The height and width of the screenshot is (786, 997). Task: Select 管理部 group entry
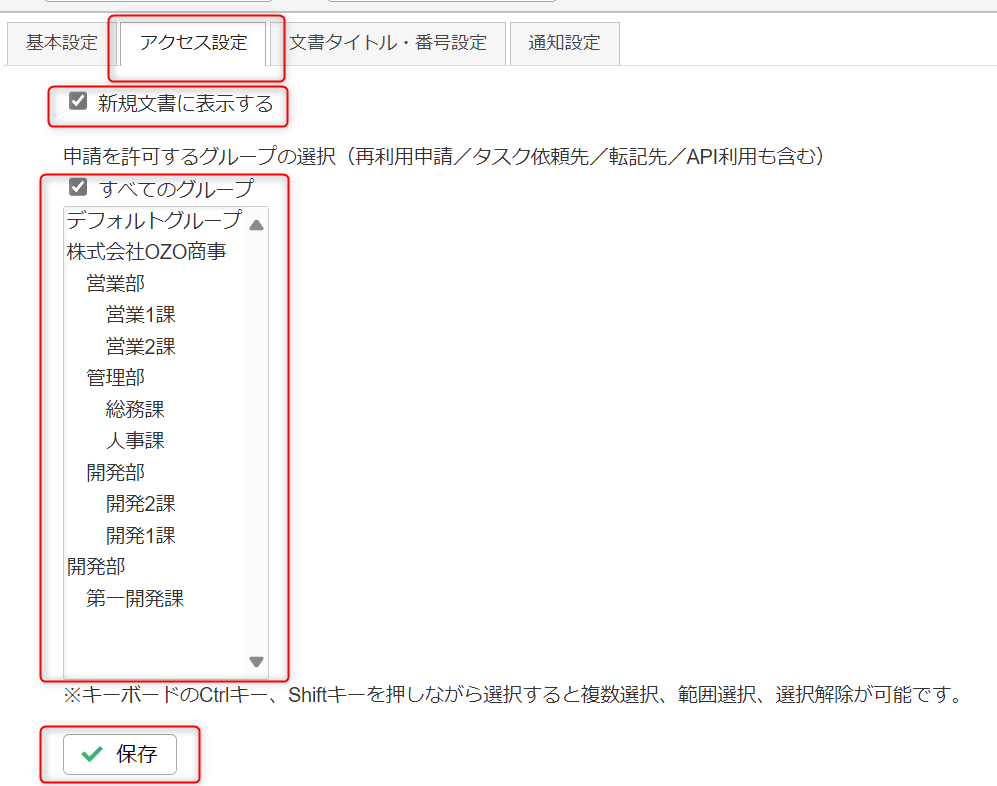pyautogui.click(x=115, y=378)
